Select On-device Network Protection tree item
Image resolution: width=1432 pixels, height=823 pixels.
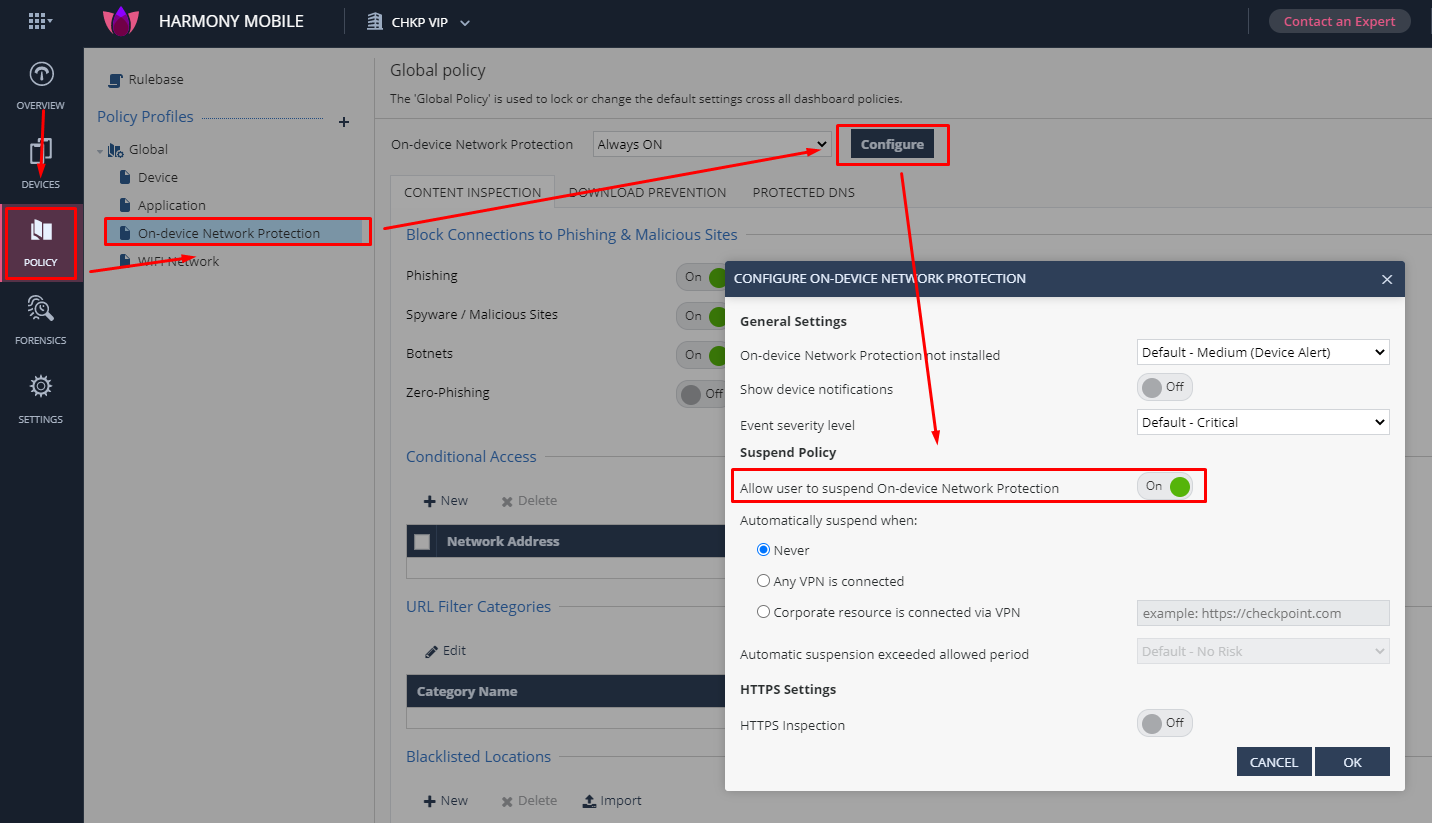(238, 233)
